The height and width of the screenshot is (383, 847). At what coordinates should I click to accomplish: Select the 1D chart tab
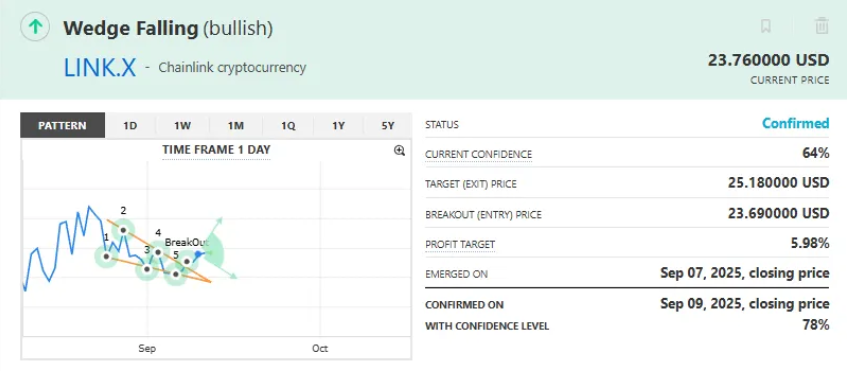pyautogui.click(x=130, y=125)
